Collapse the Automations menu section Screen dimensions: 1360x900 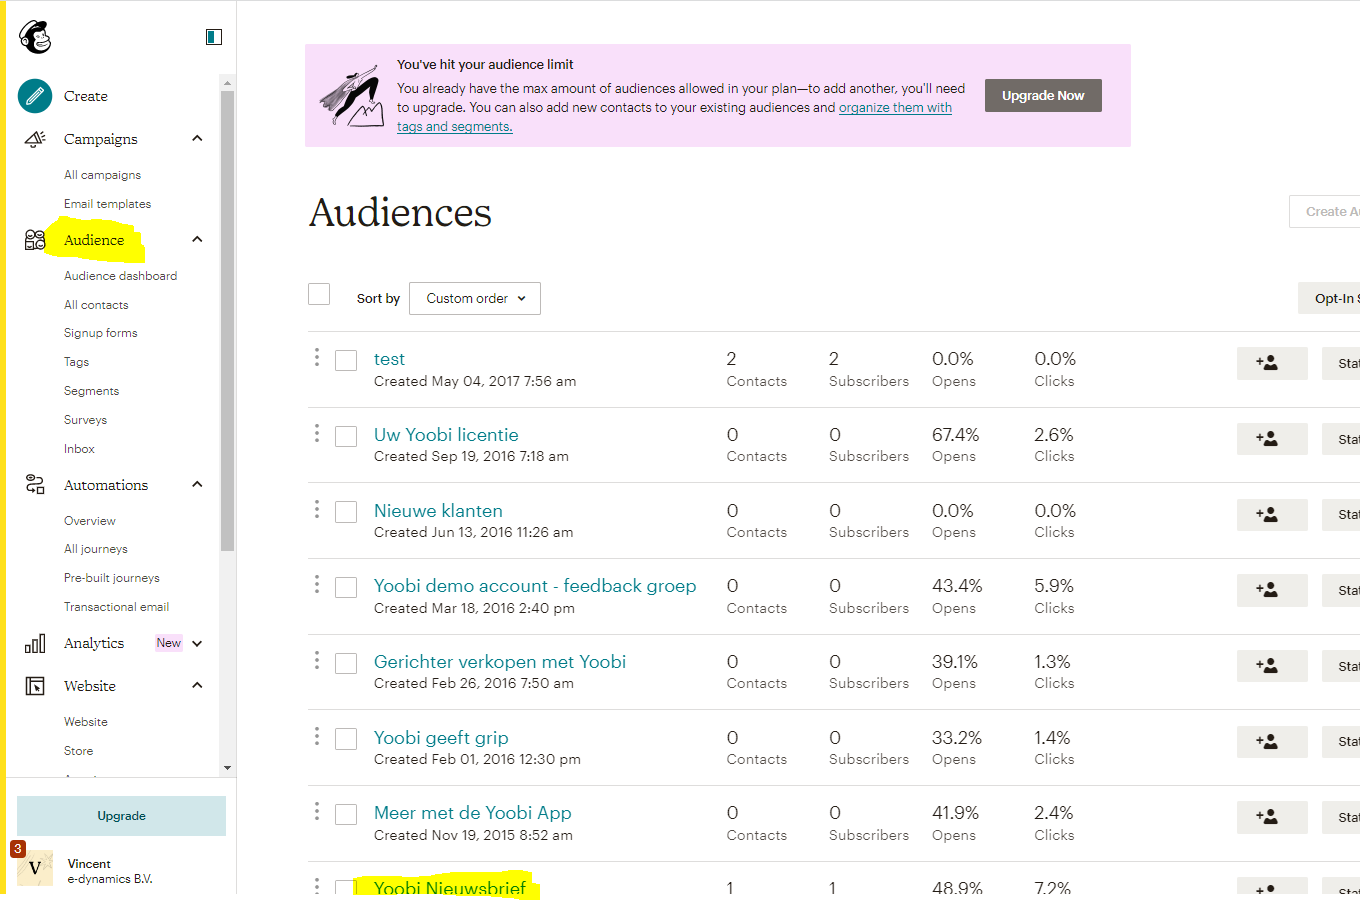tap(197, 485)
